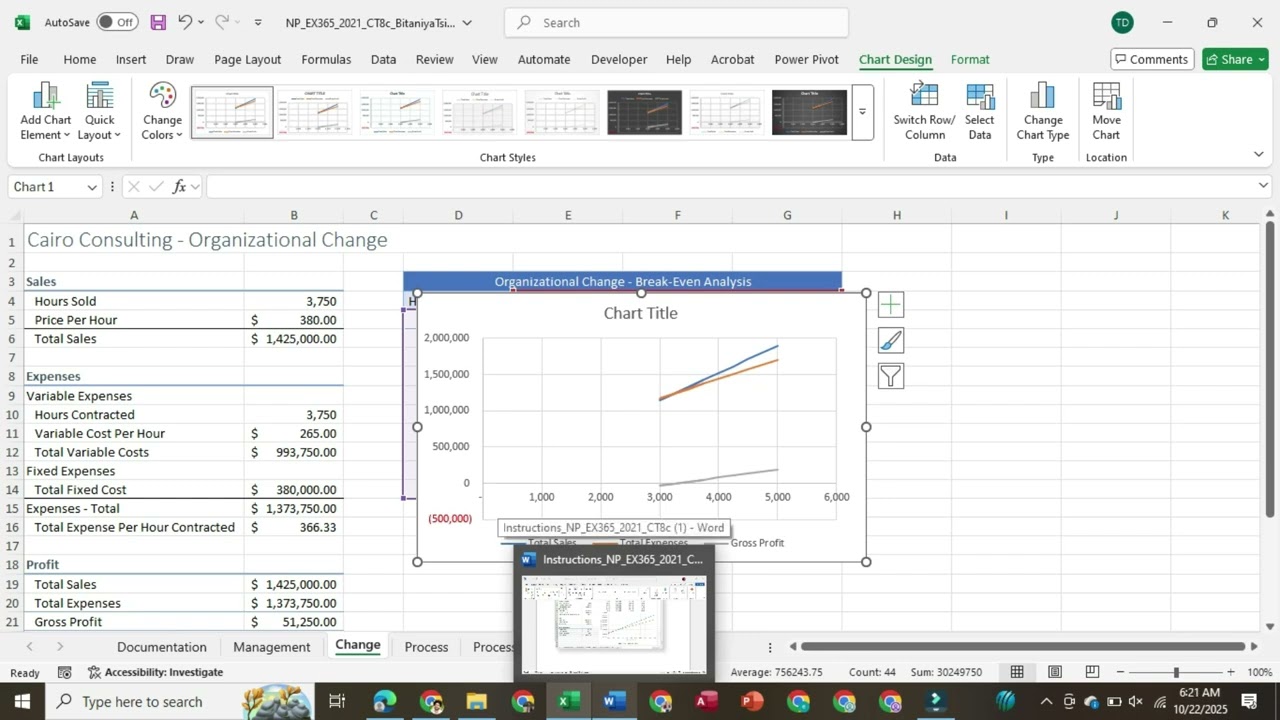Click the Chart Elements plus button
This screenshot has height=720, width=1280.
coord(890,304)
